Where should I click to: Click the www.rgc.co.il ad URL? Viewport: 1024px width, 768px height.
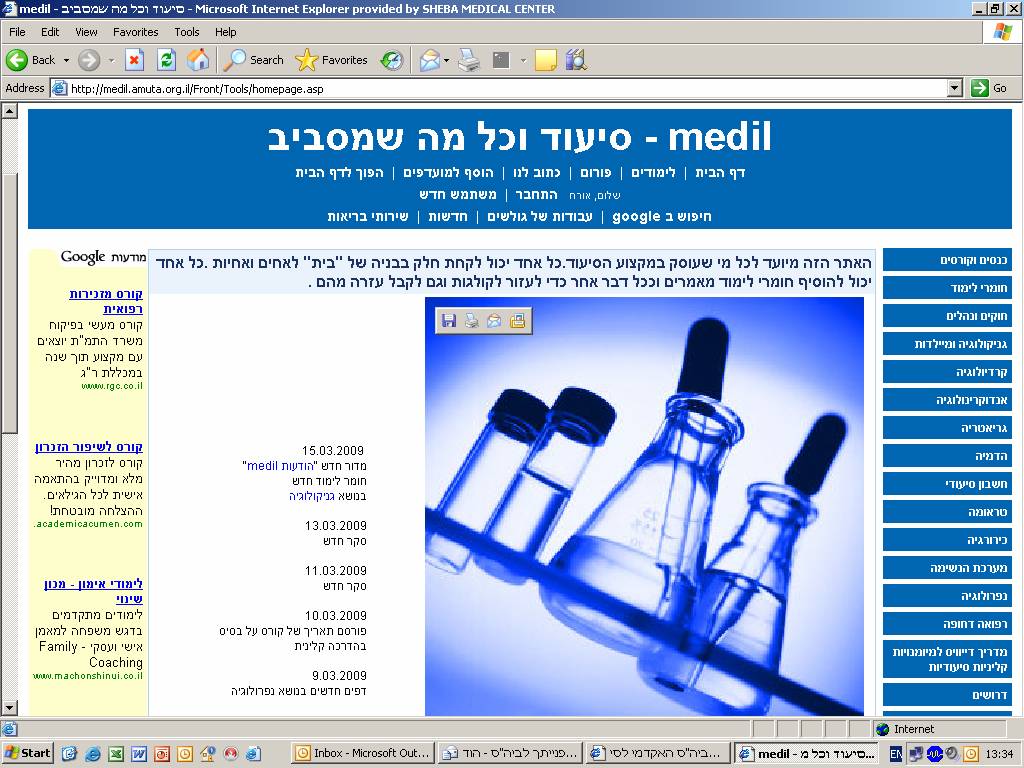click(112, 386)
